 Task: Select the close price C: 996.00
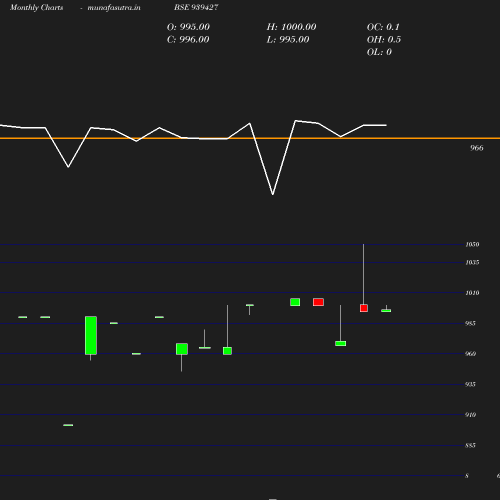click(x=188, y=40)
